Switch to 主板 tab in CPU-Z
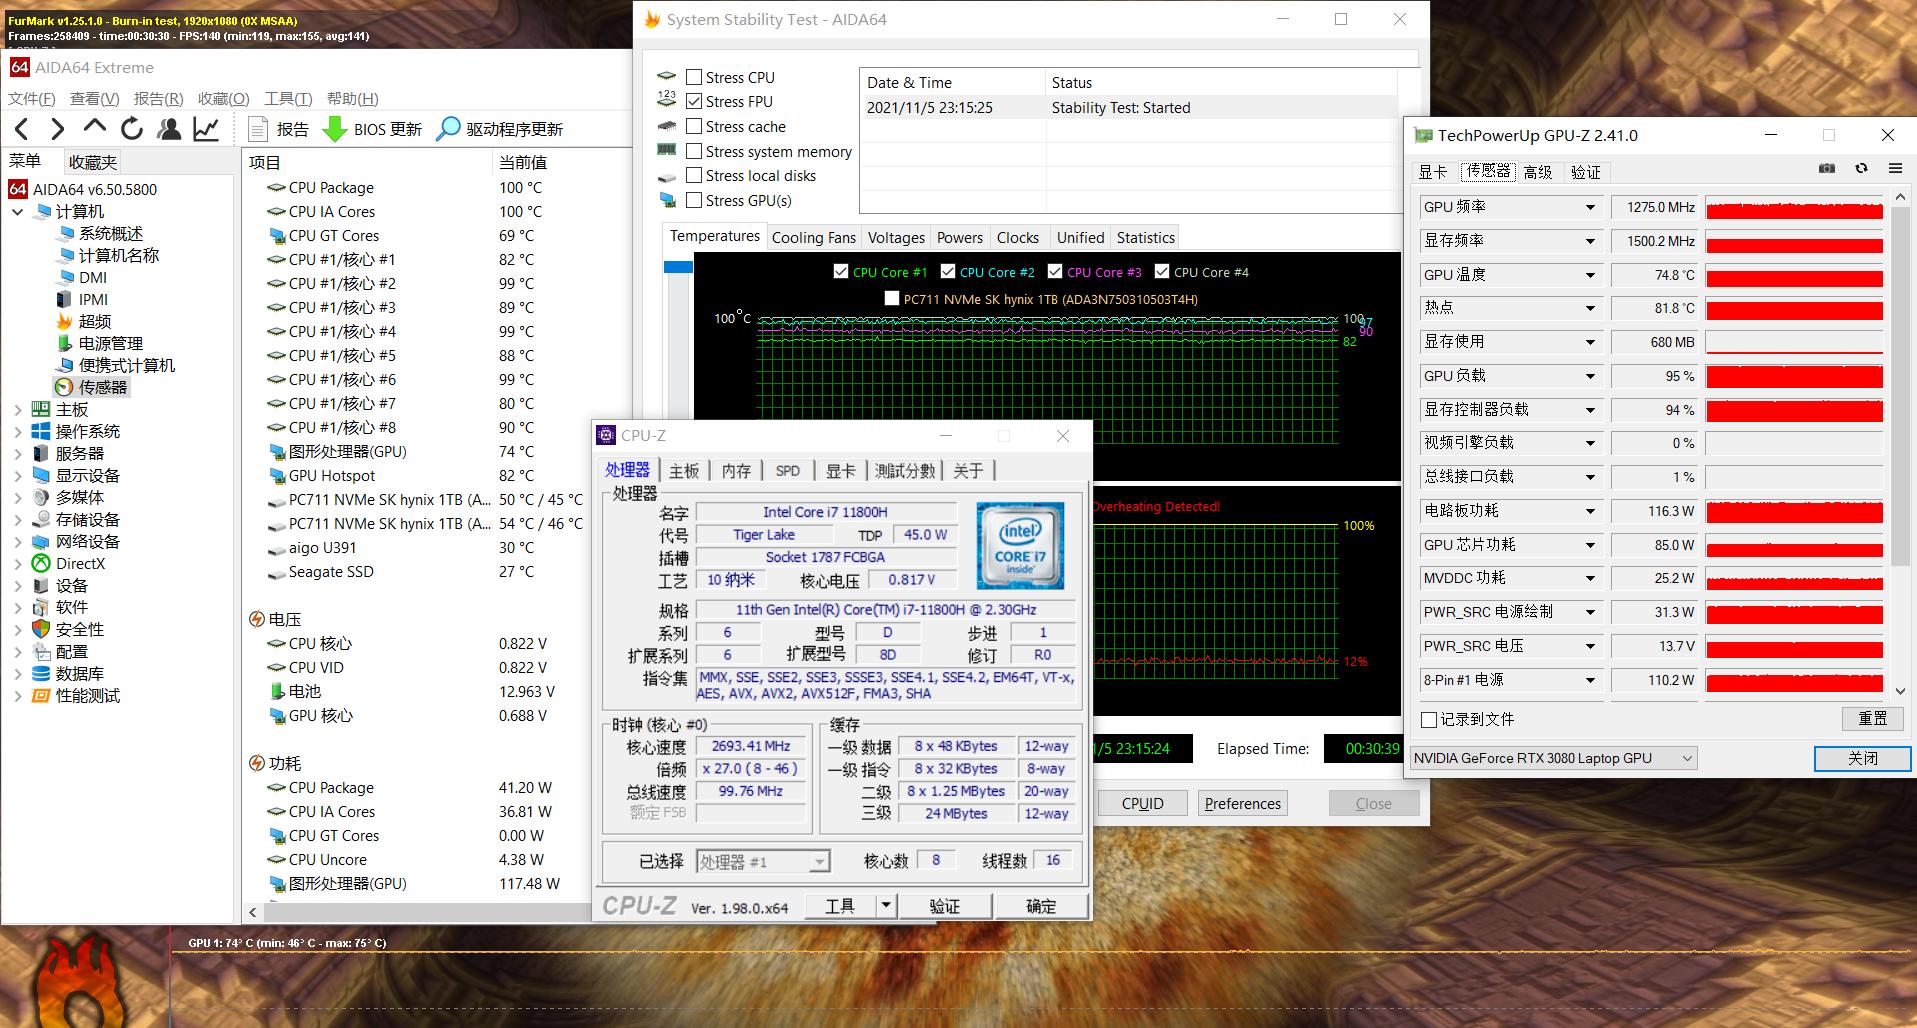 684,470
